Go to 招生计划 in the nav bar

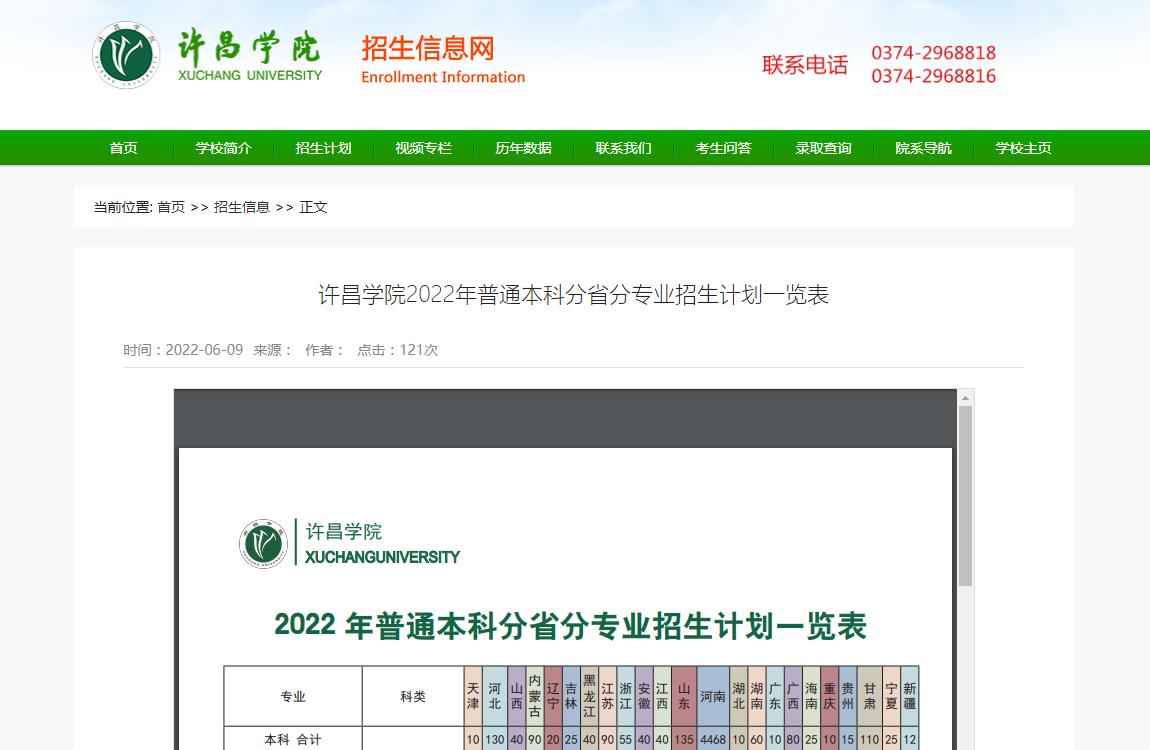pos(323,148)
